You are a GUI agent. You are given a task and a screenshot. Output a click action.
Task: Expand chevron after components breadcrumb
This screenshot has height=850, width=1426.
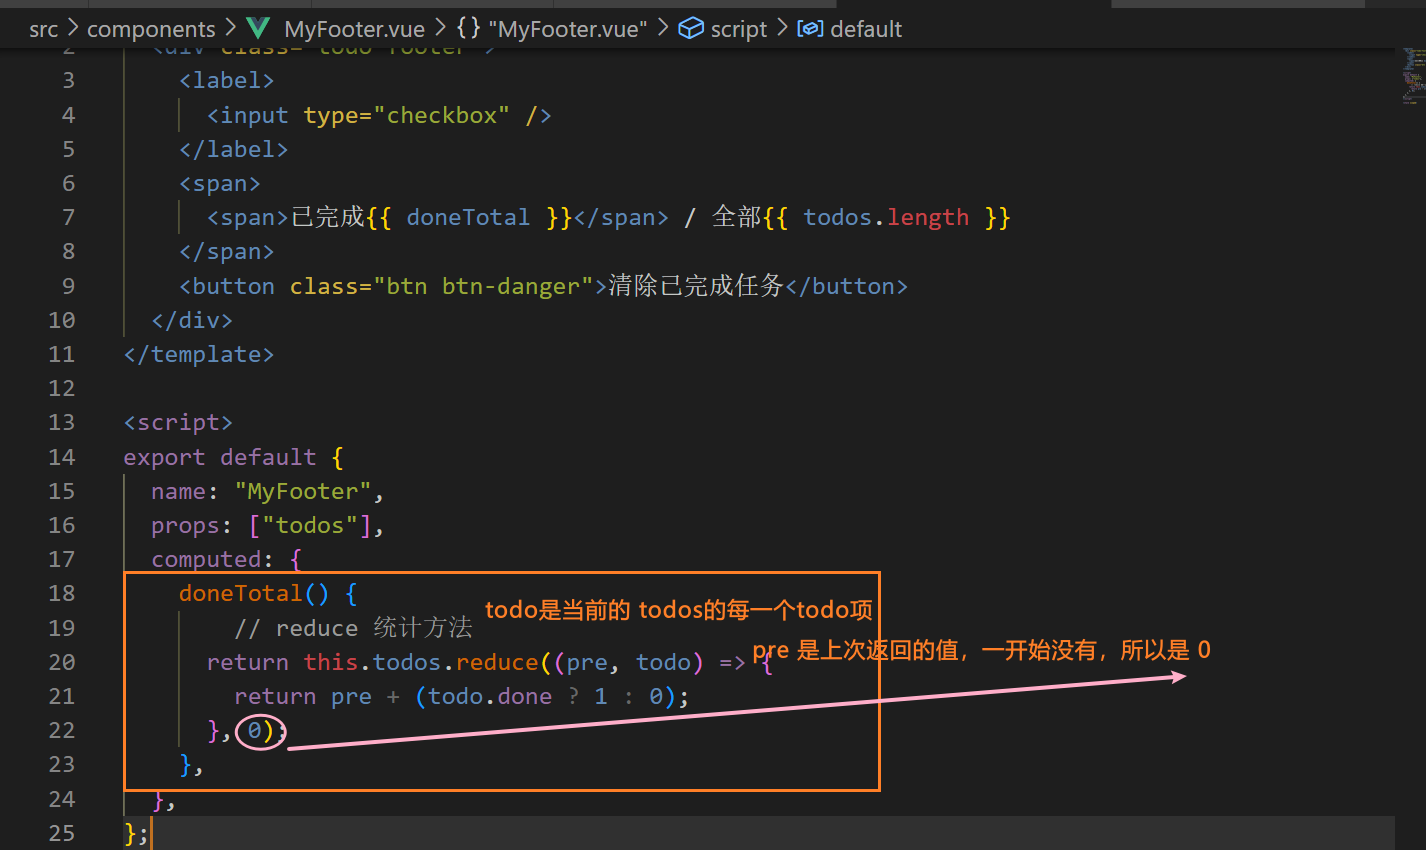point(231,29)
